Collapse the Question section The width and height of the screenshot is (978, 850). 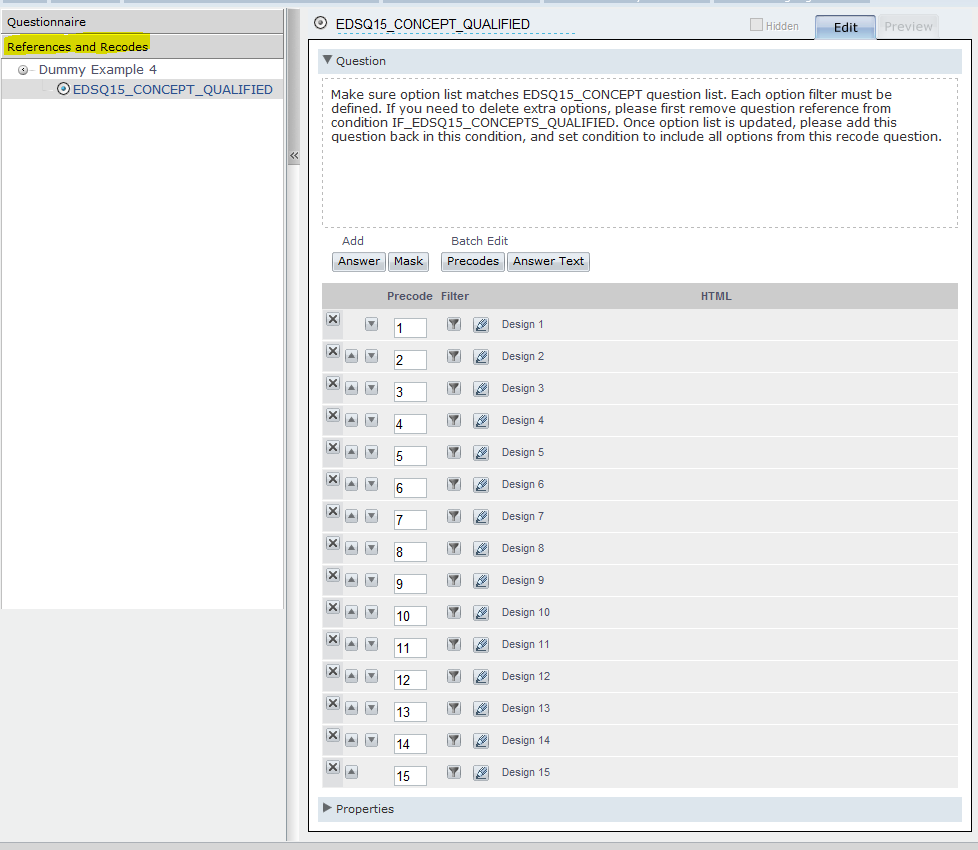coord(327,60)
